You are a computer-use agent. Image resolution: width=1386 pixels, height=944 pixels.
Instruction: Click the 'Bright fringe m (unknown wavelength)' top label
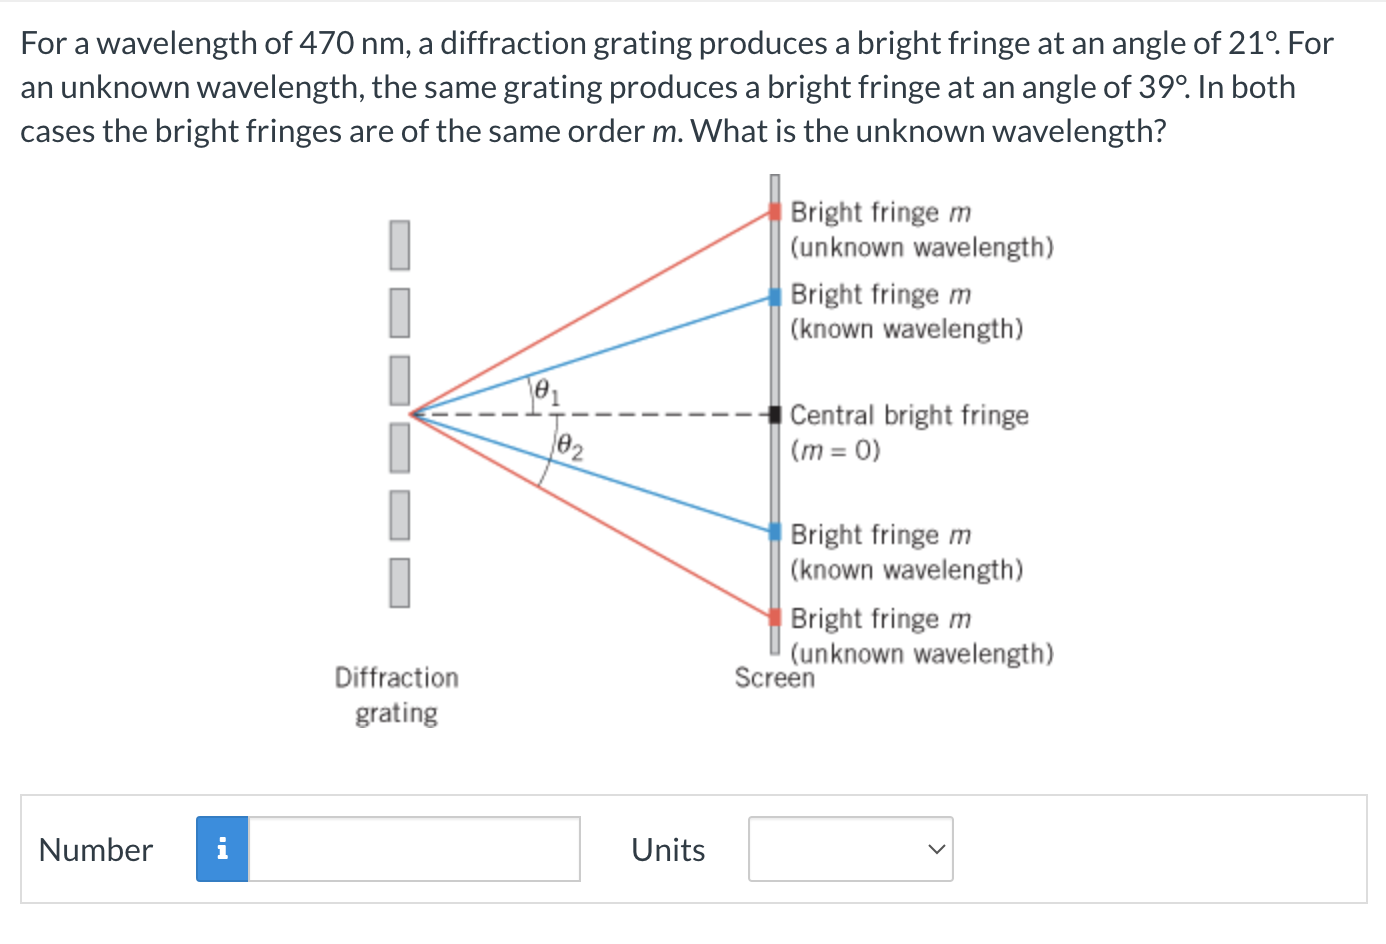[922, 229]
